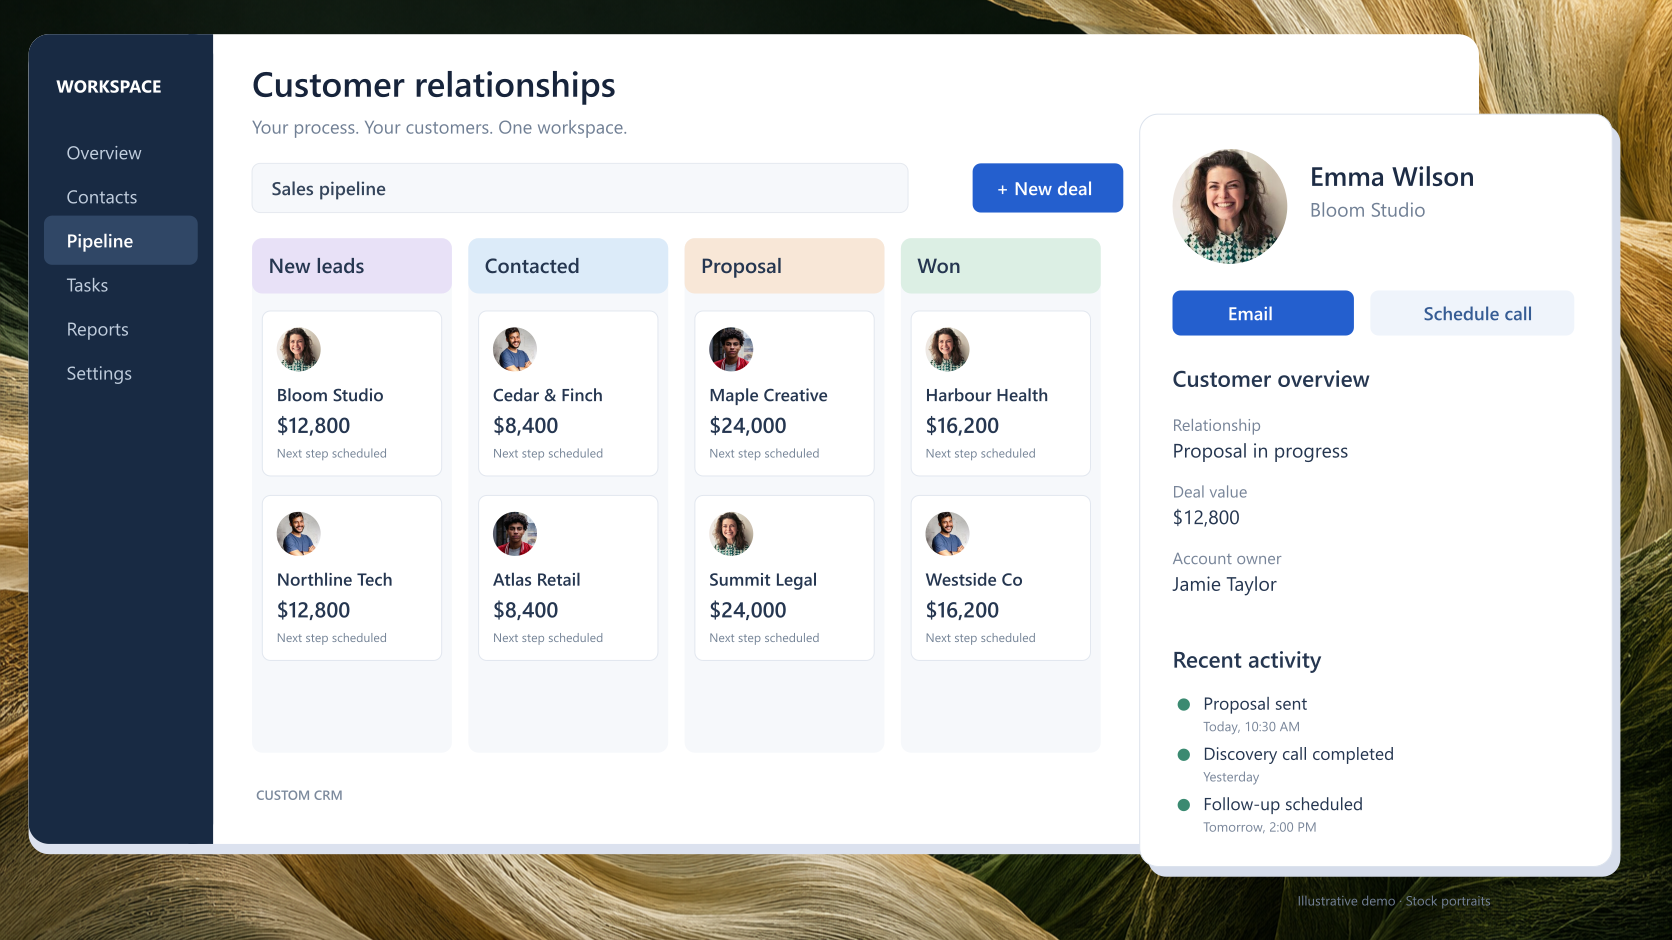Click the avatar on Atlas Retail card
1672x940 pixels.
(515, 534)
